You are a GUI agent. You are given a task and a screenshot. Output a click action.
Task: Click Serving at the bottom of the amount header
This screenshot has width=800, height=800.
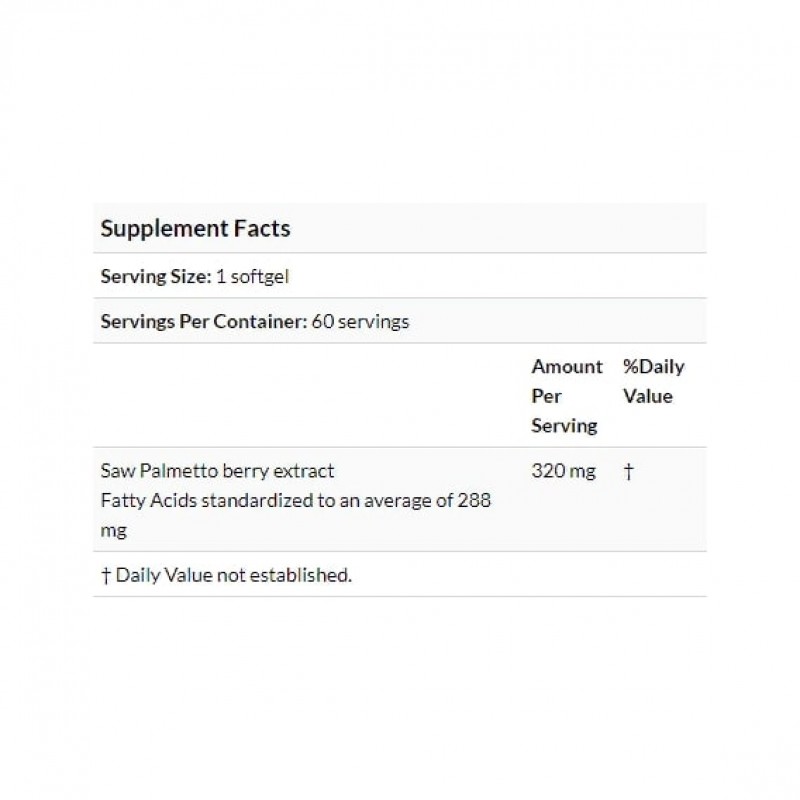[563, 425]
